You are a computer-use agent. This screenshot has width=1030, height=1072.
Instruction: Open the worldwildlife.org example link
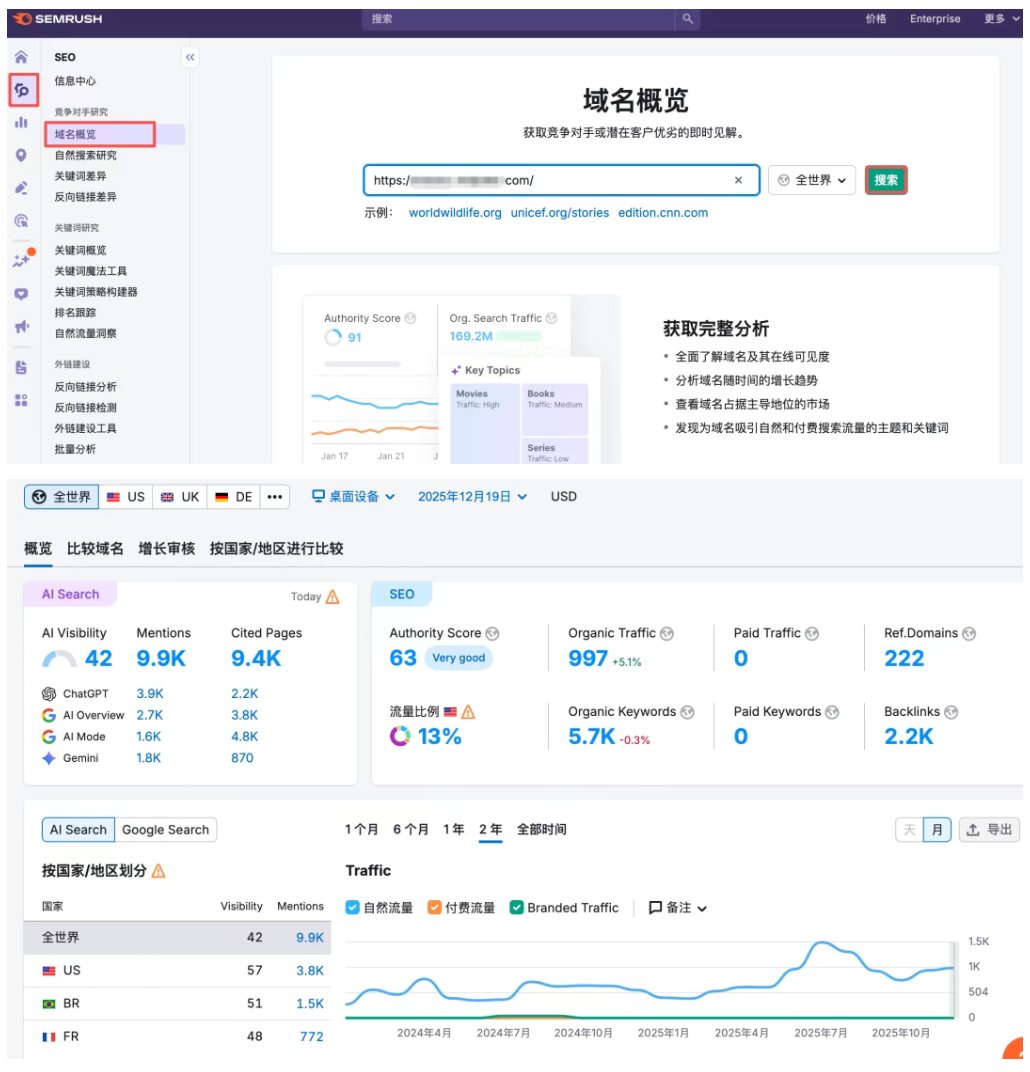pos(455,213)
